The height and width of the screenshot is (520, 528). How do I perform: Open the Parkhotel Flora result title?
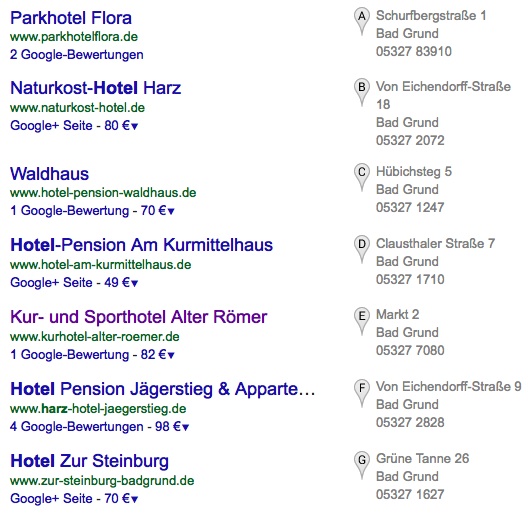click(71, 18)
